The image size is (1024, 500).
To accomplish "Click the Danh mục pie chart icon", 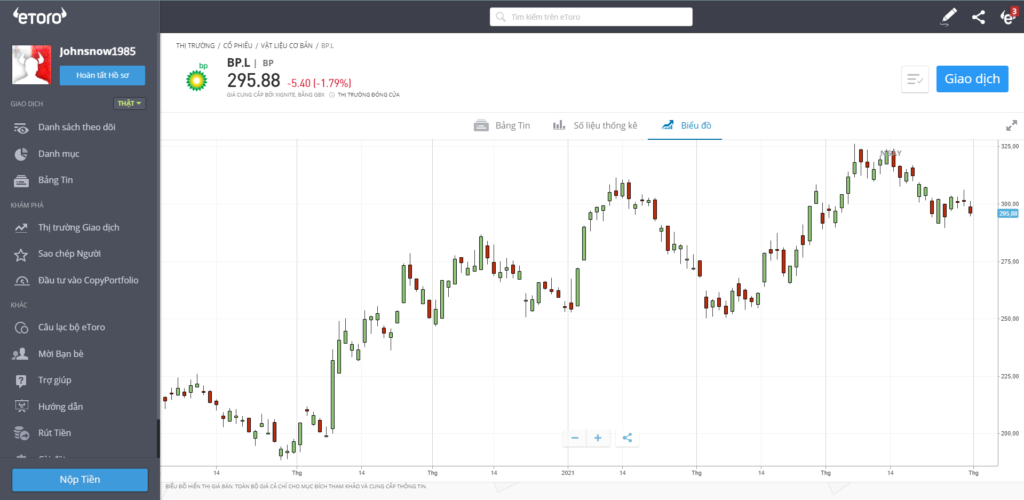I will click(x=21, y=154).
